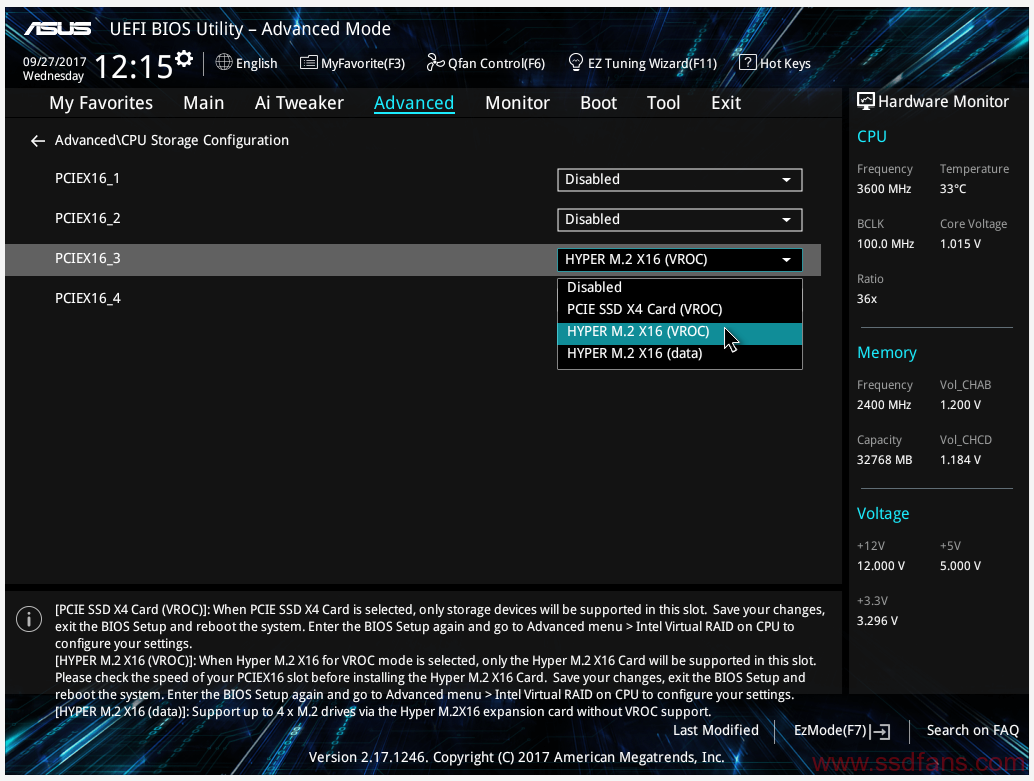Collapse the PCIEX16_3 dropdown
Screen dimensions: 1034x781
pos(680,260)
